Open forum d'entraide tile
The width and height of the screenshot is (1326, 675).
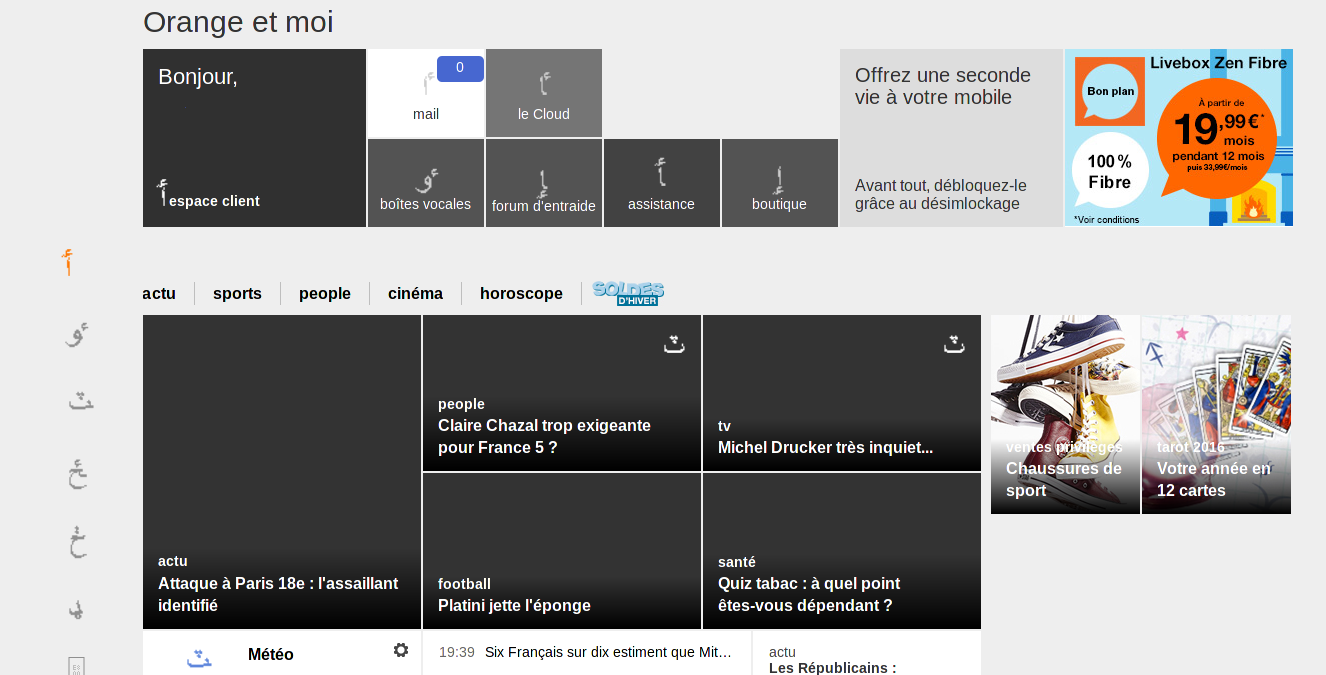click(544, 183)
